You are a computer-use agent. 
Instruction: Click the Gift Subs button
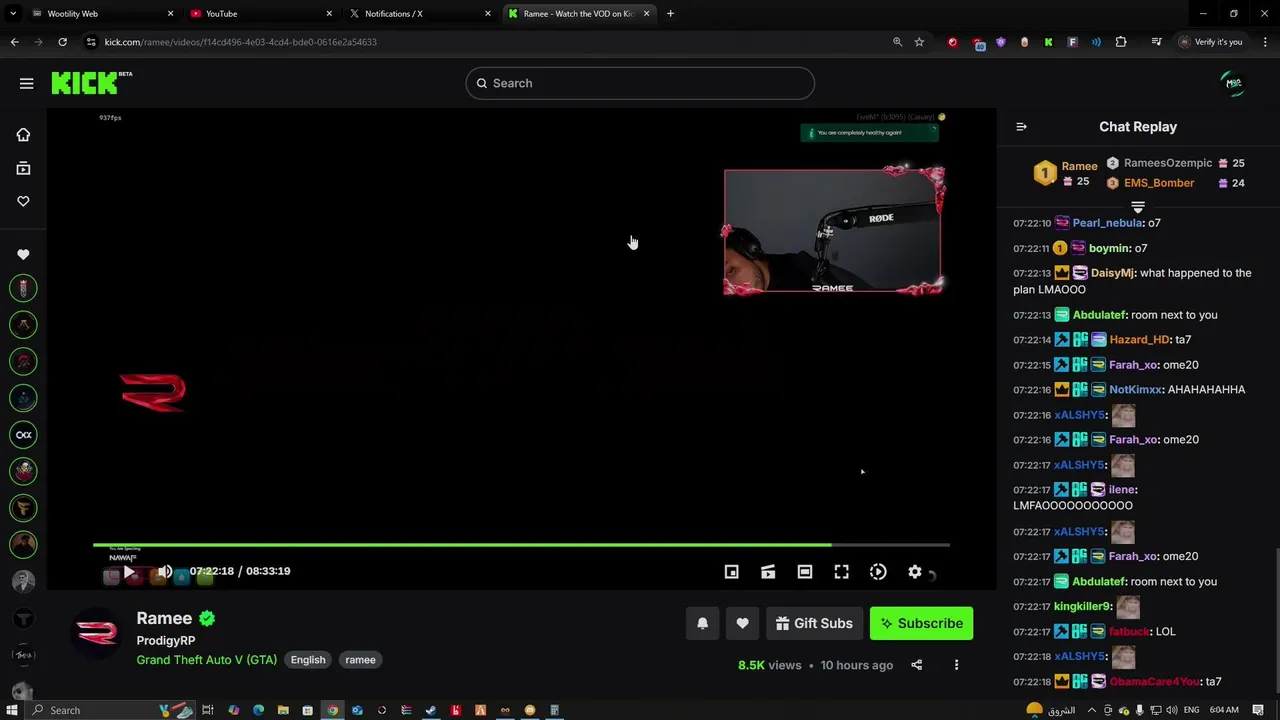point(814,623)
